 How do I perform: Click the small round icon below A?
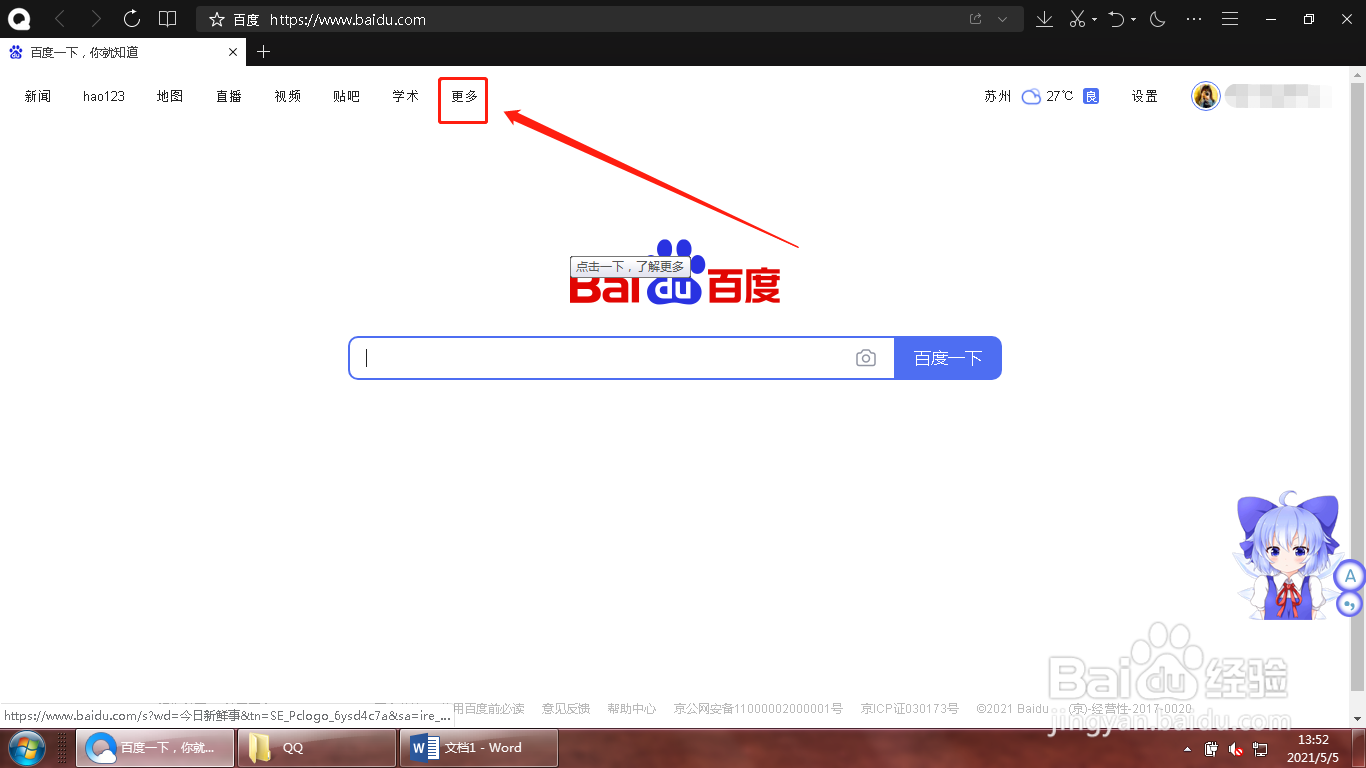tap(1350, 603)
